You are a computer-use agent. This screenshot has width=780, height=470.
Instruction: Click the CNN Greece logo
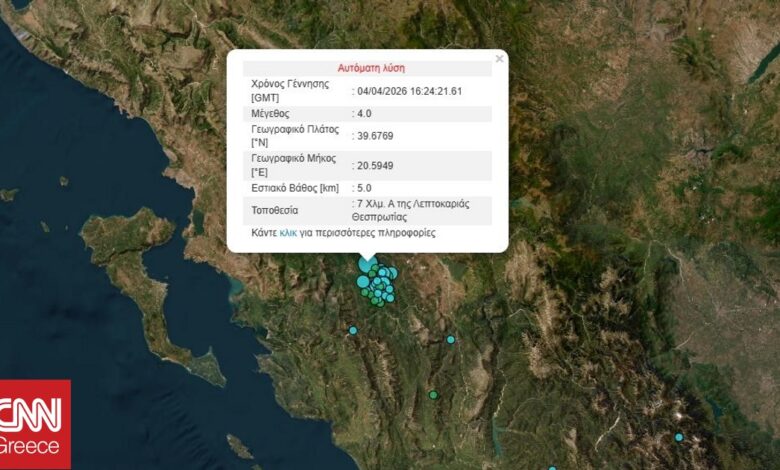click(x=35, y=424)
